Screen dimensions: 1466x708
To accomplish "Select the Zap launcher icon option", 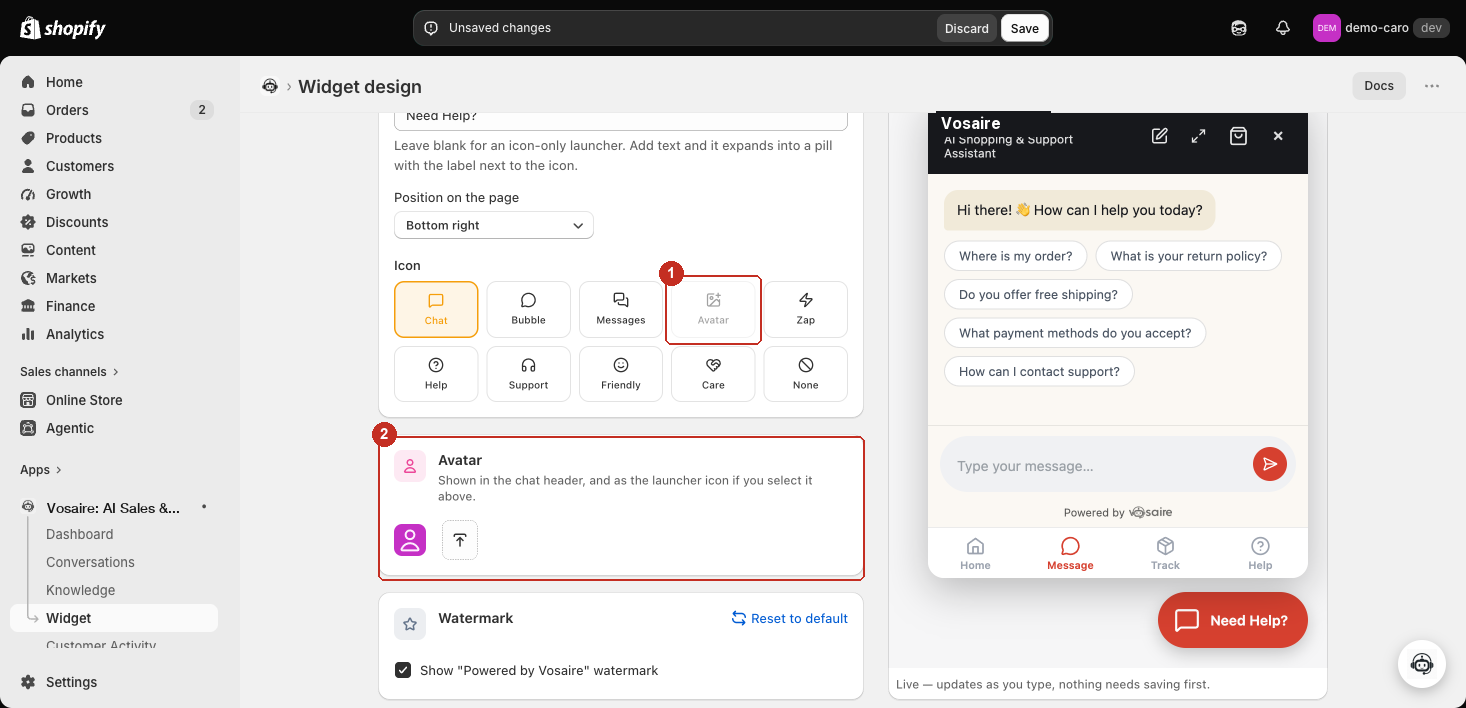I will (806, 309).
